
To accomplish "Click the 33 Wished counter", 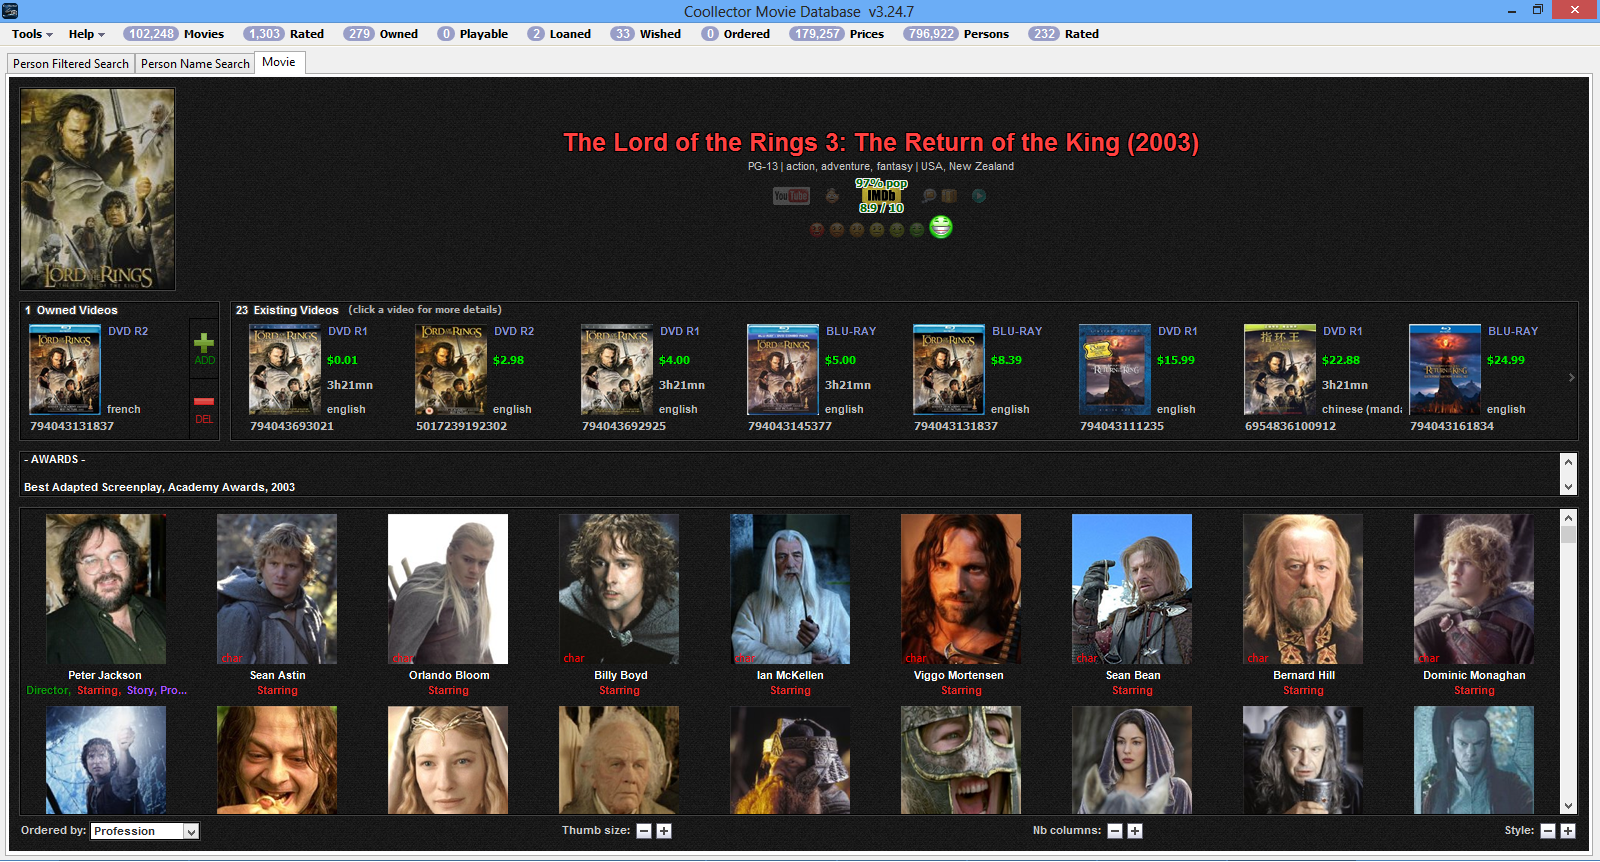I will (x=646, y=34).
